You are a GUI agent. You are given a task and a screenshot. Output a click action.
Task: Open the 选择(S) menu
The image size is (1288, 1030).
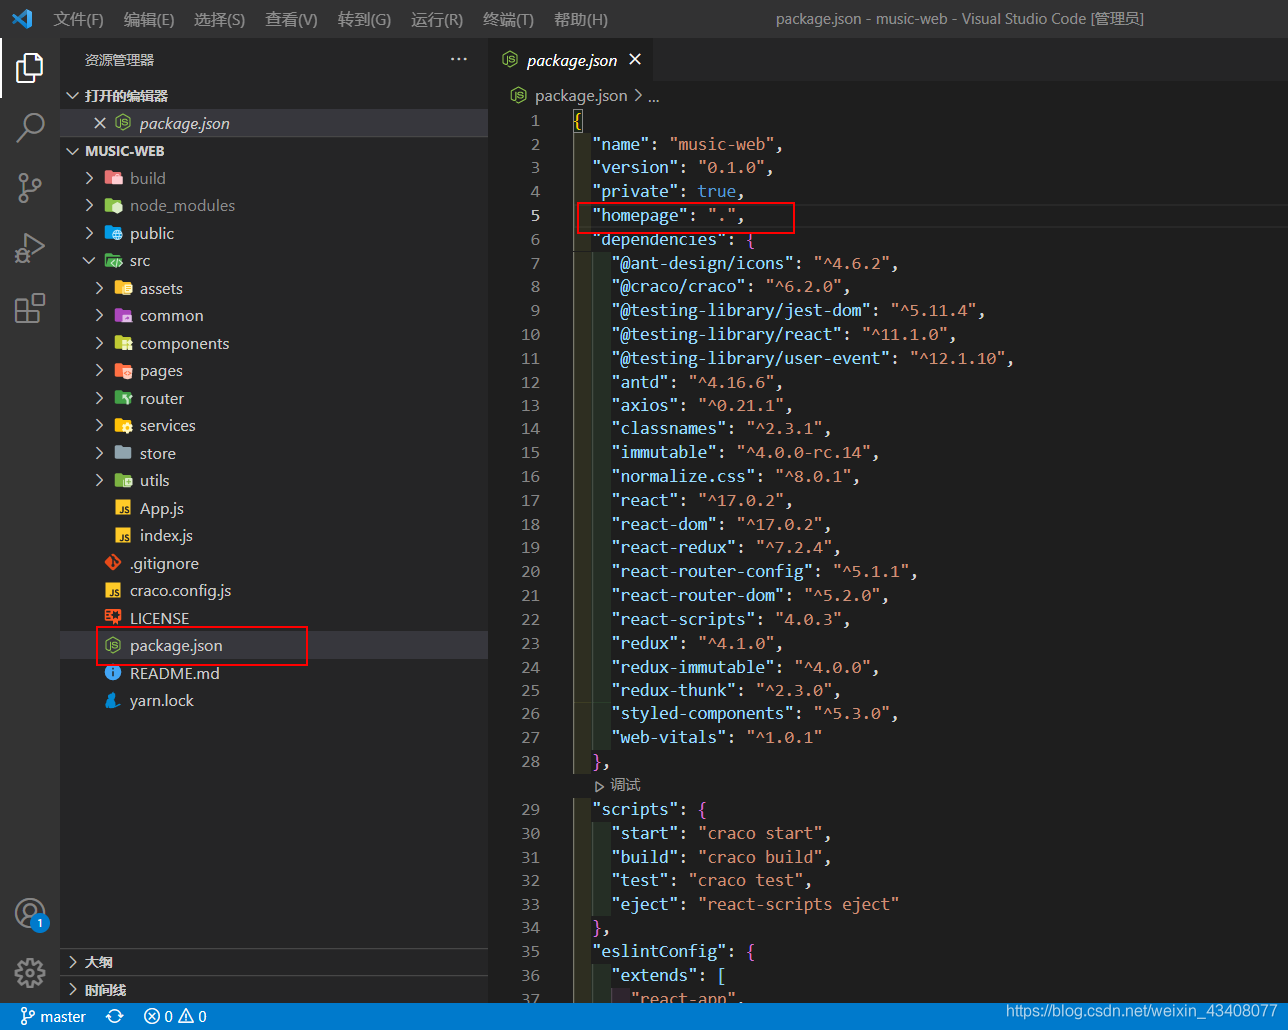point(219,19)
